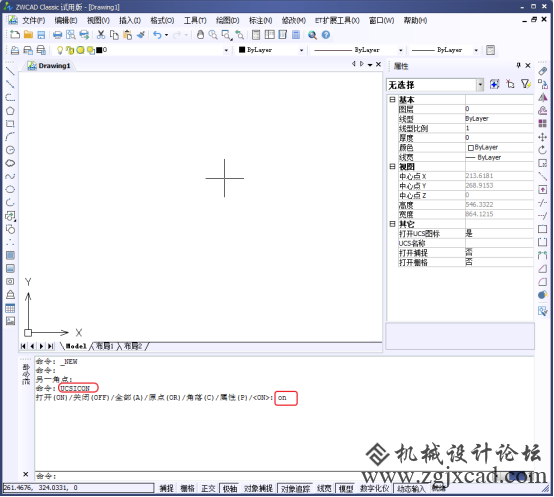Copy selection with the copy icon
Viewport: 554px width, 497px height.
coord(114,35)
